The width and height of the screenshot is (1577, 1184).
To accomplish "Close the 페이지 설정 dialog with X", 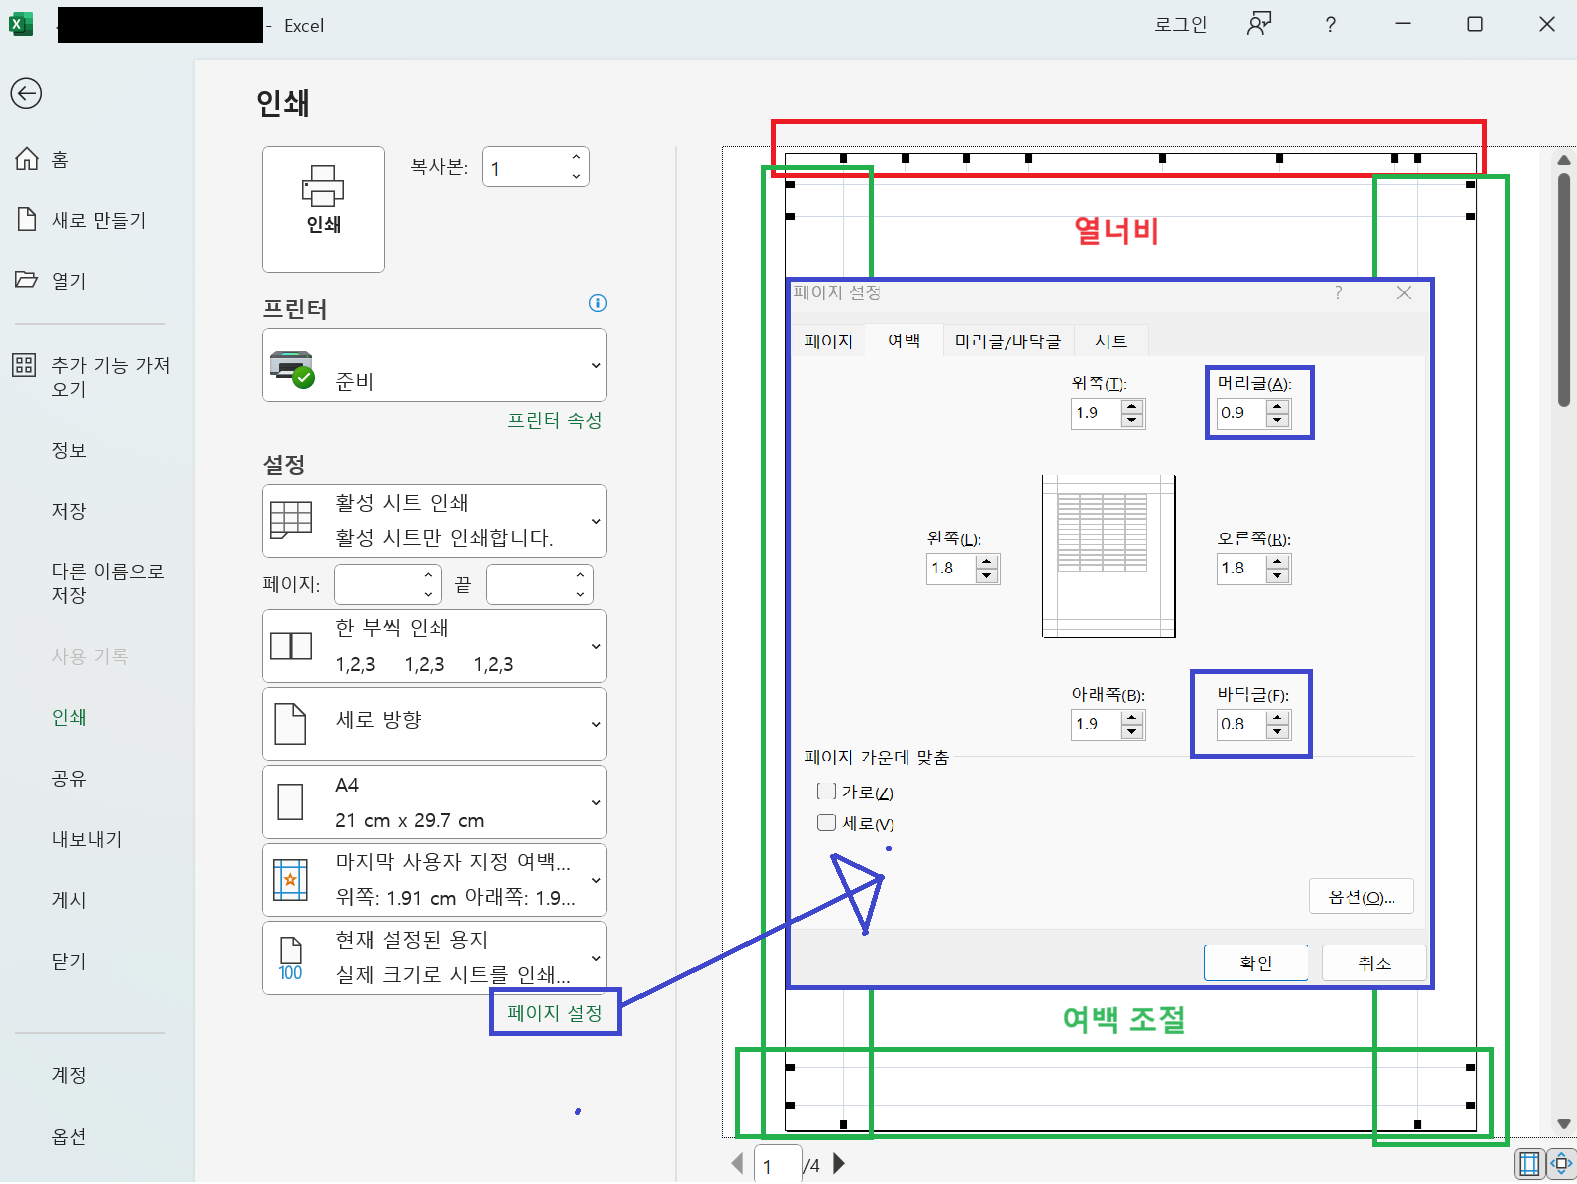I will [1404, 292].
